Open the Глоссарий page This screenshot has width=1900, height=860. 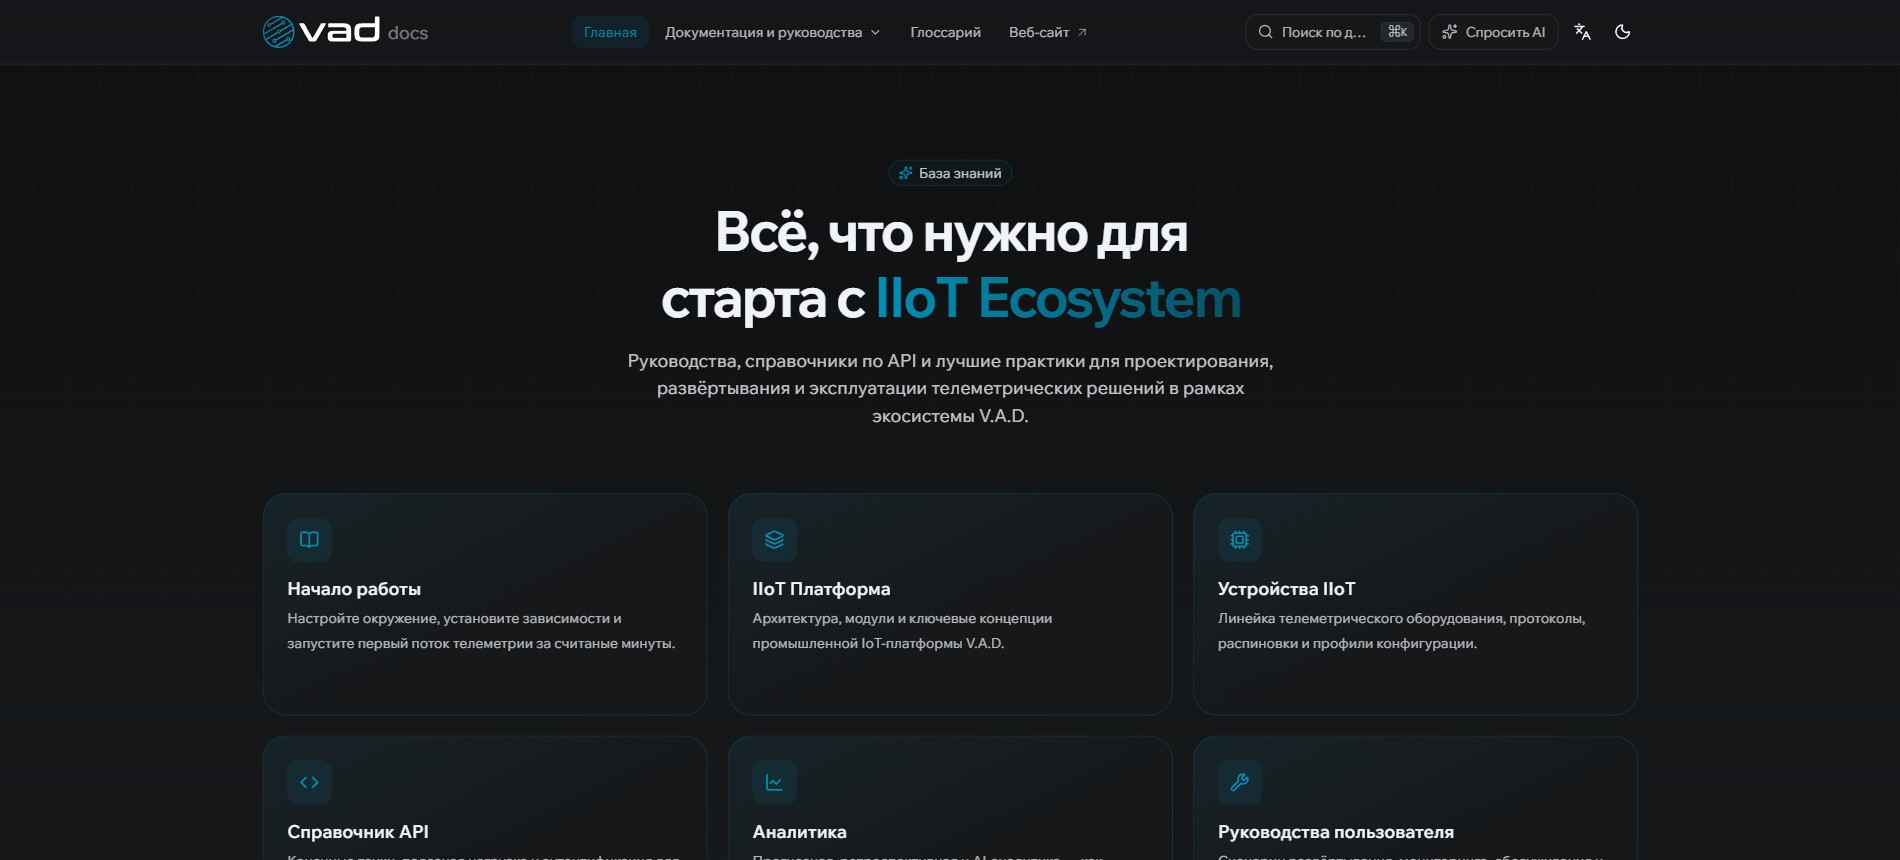tap(945, 32)
